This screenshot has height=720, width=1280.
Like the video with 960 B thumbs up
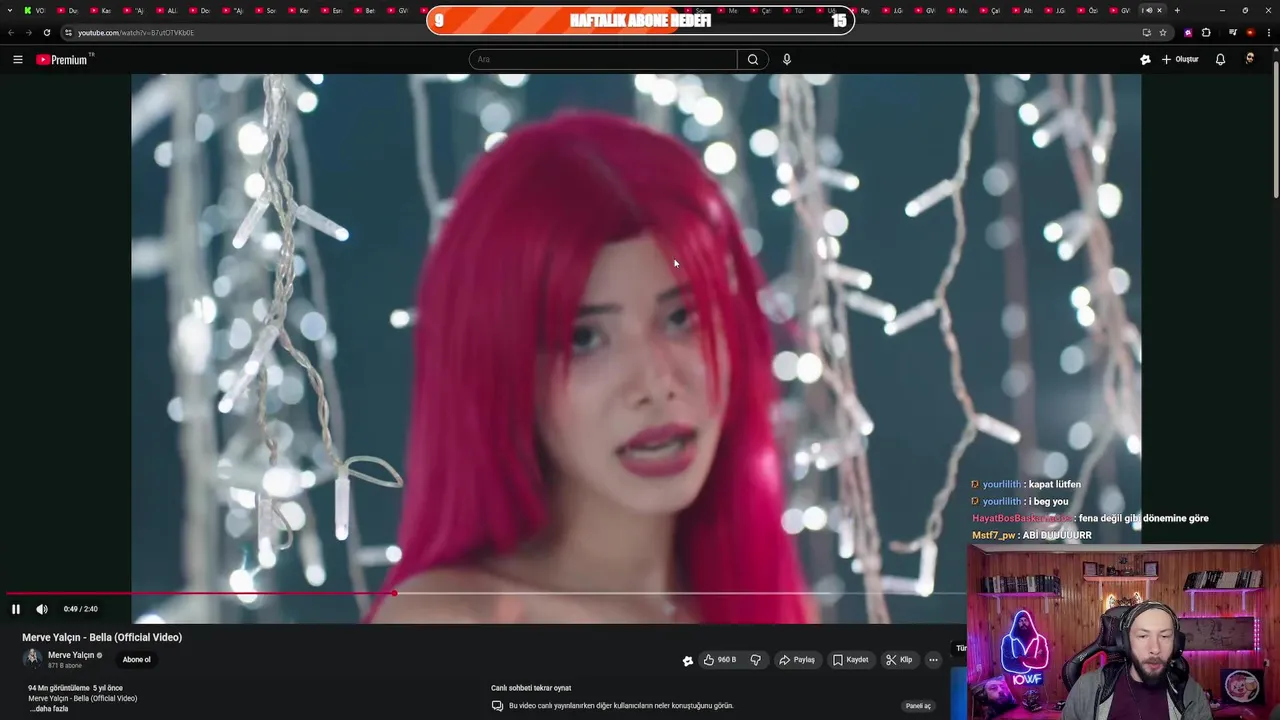(720, 660)
